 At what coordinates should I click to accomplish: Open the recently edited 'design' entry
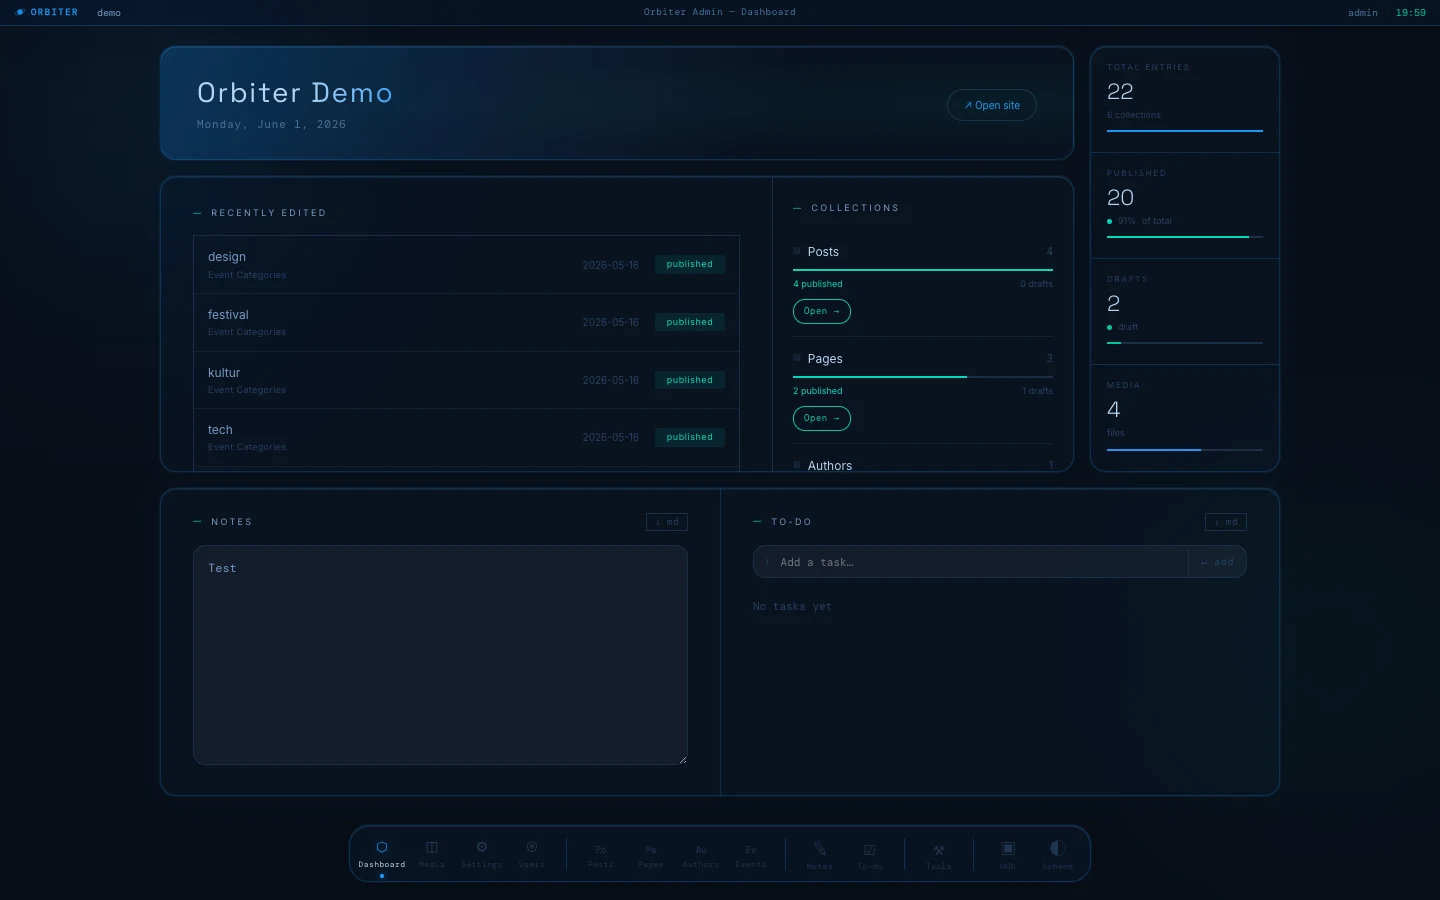466,265
